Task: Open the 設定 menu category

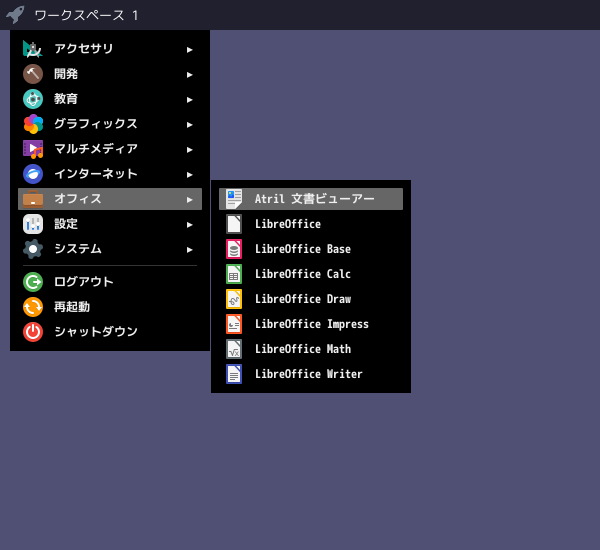Action: 110,224
